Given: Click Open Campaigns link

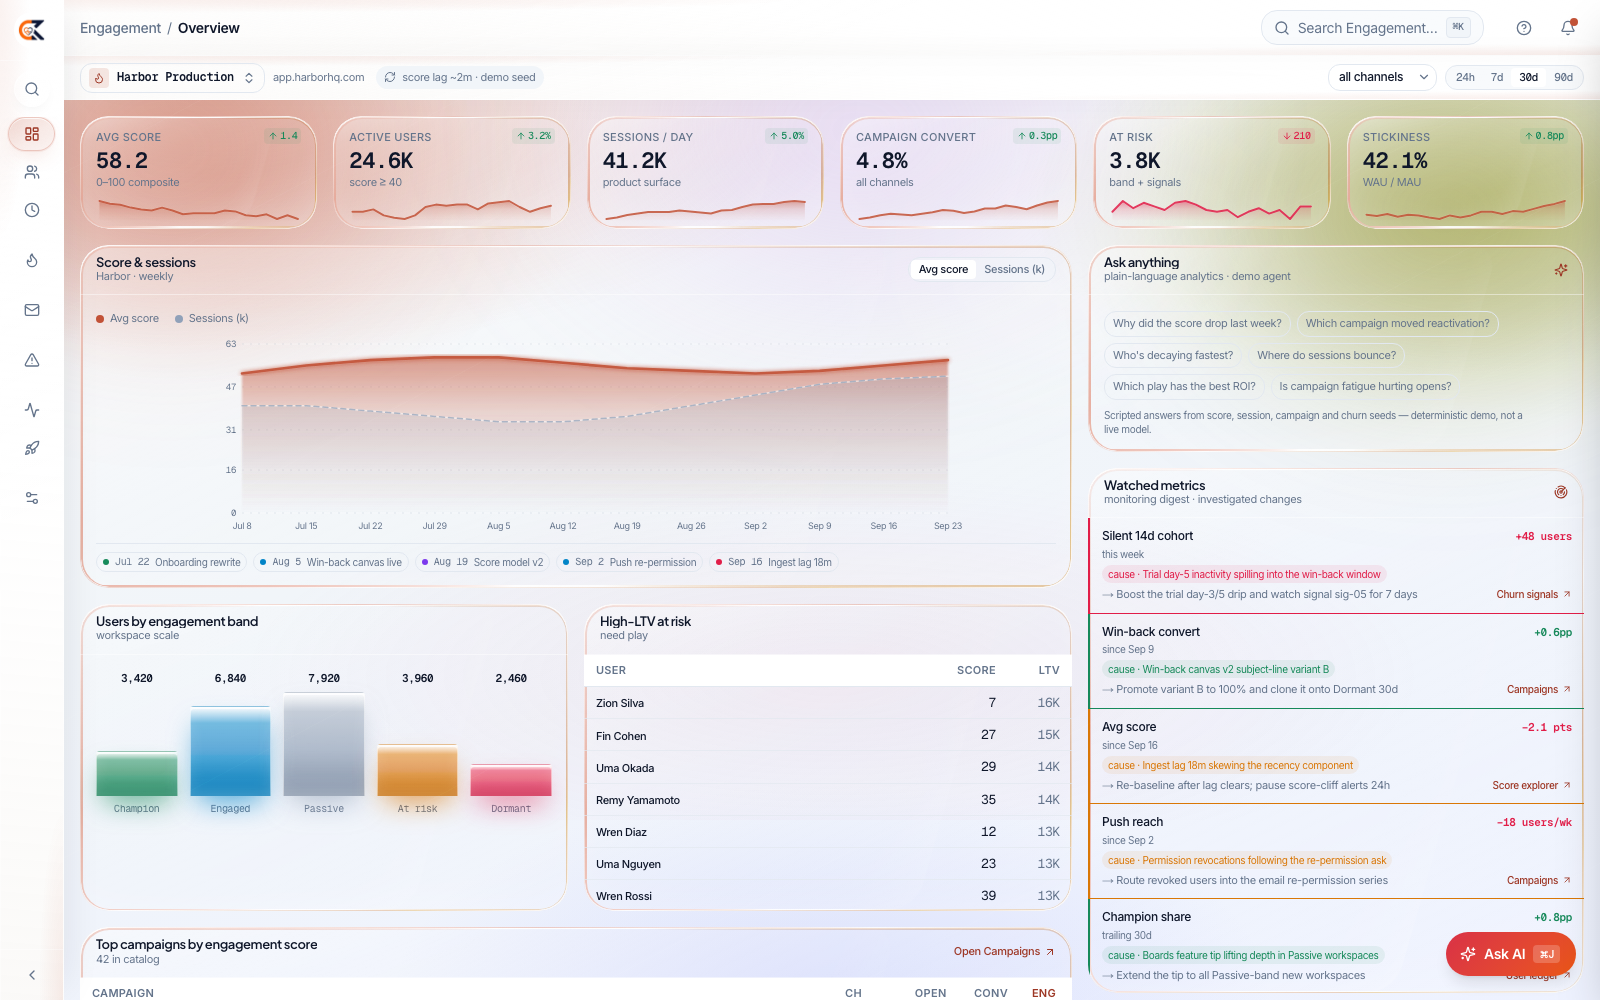Looking at the screenshot, I should tap(1004, 951).
